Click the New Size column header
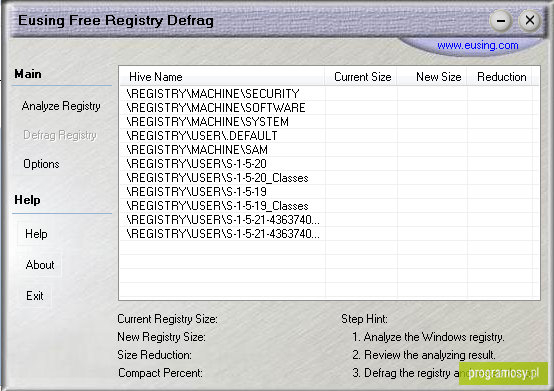554x391 pixels. [x=432, y=77]
